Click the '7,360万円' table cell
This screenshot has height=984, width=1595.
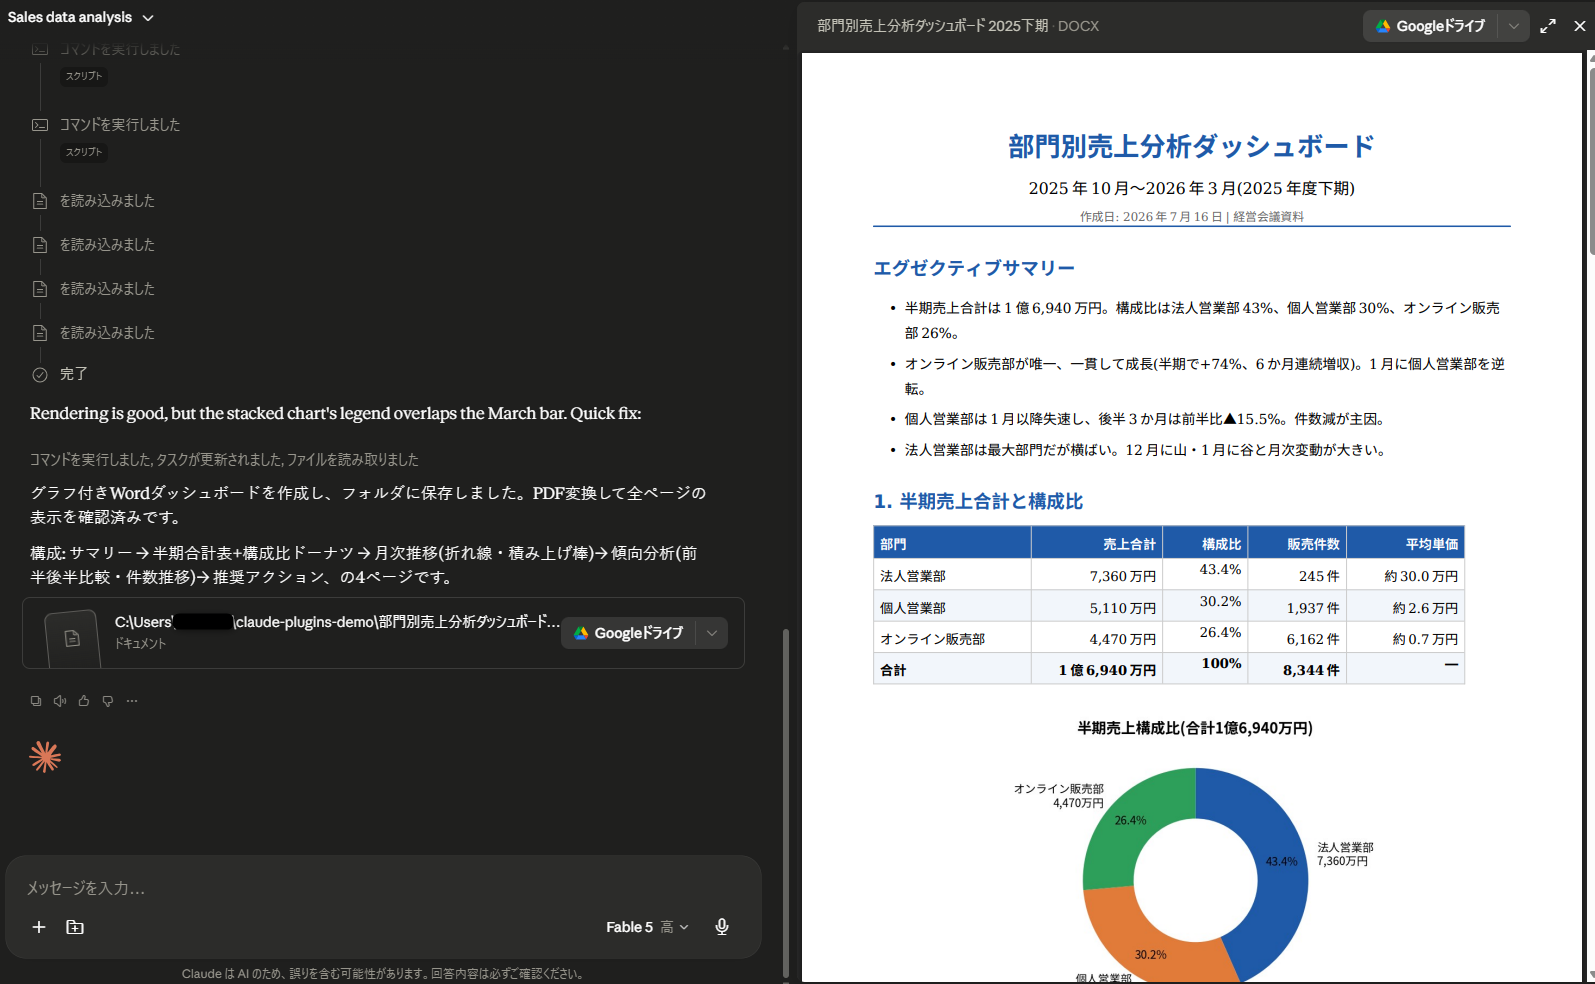coord(1123,576)
